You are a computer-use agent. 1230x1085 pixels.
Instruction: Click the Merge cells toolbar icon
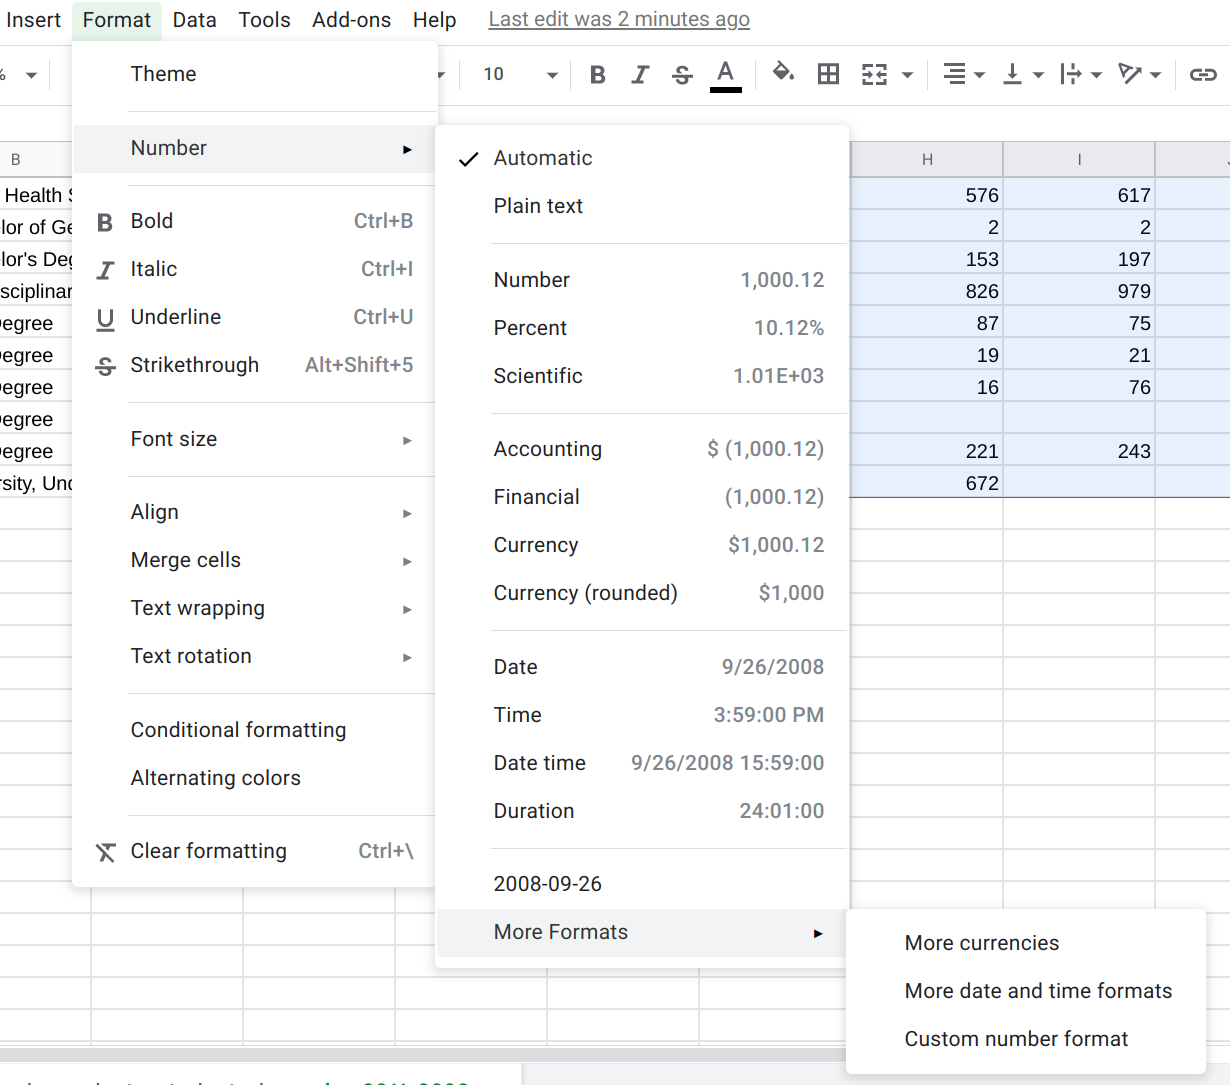(x=875, y=75)
